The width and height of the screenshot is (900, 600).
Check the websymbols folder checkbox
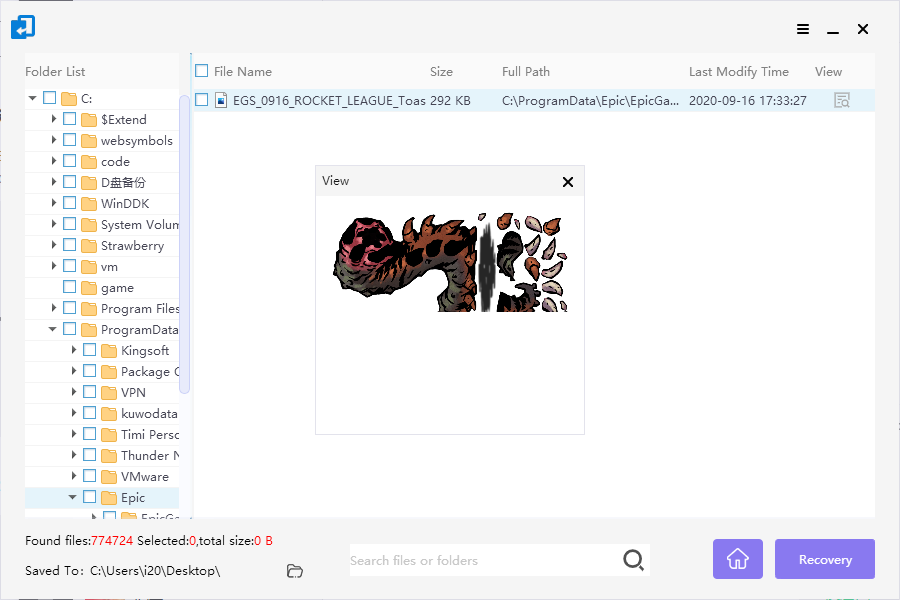pyautogui.click(x=69, y=140)
